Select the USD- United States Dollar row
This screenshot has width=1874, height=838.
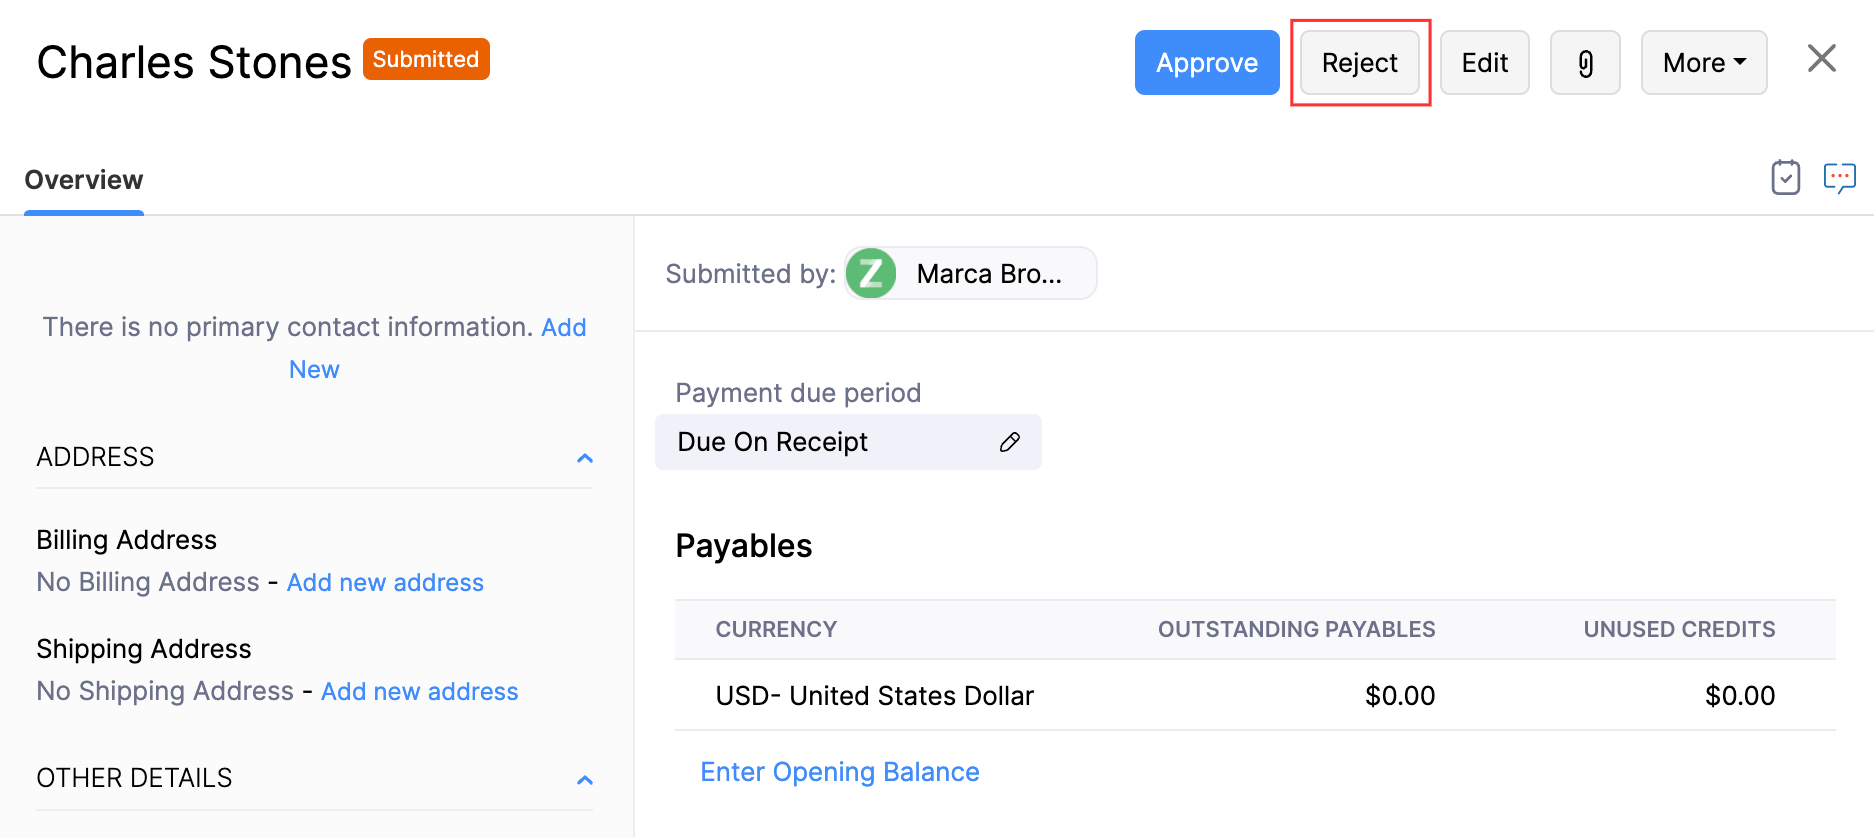(874, 696)
